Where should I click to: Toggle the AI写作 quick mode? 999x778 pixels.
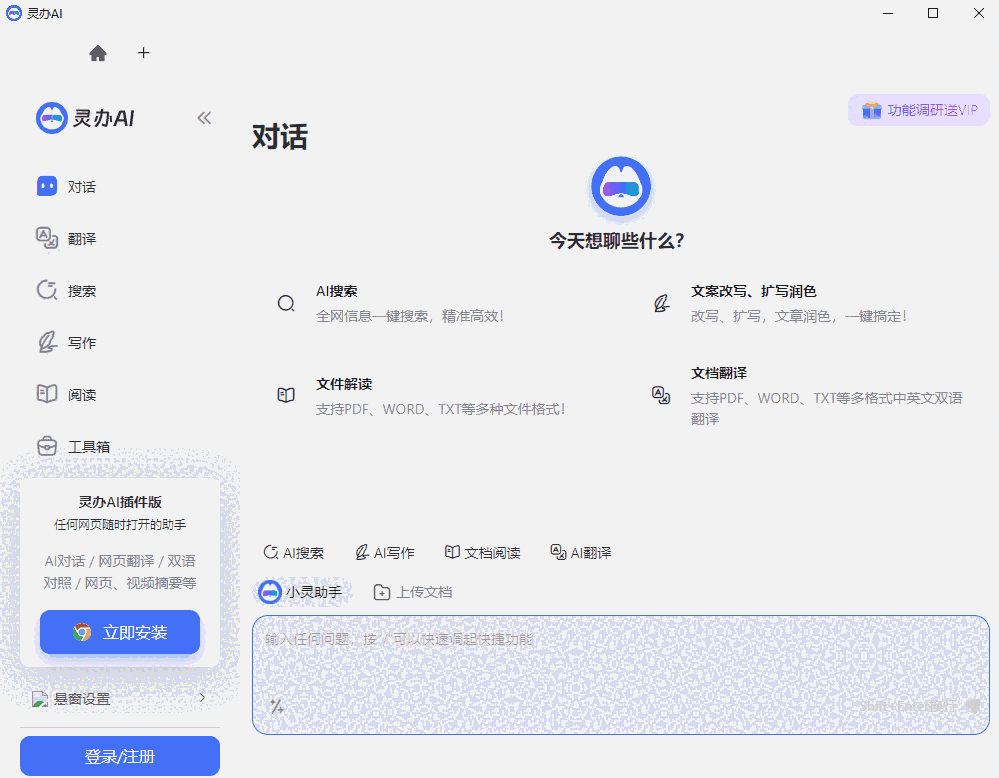click(385, 551)
